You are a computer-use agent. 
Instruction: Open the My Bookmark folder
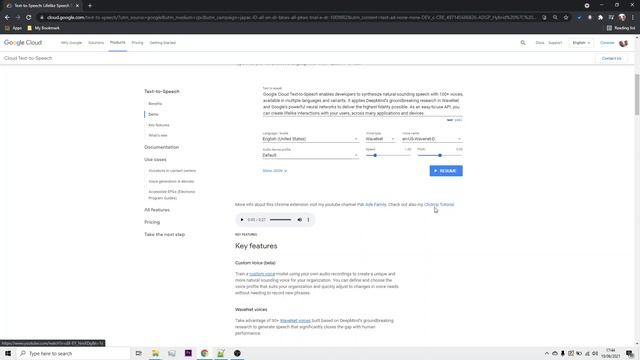(x=43, y=28)
